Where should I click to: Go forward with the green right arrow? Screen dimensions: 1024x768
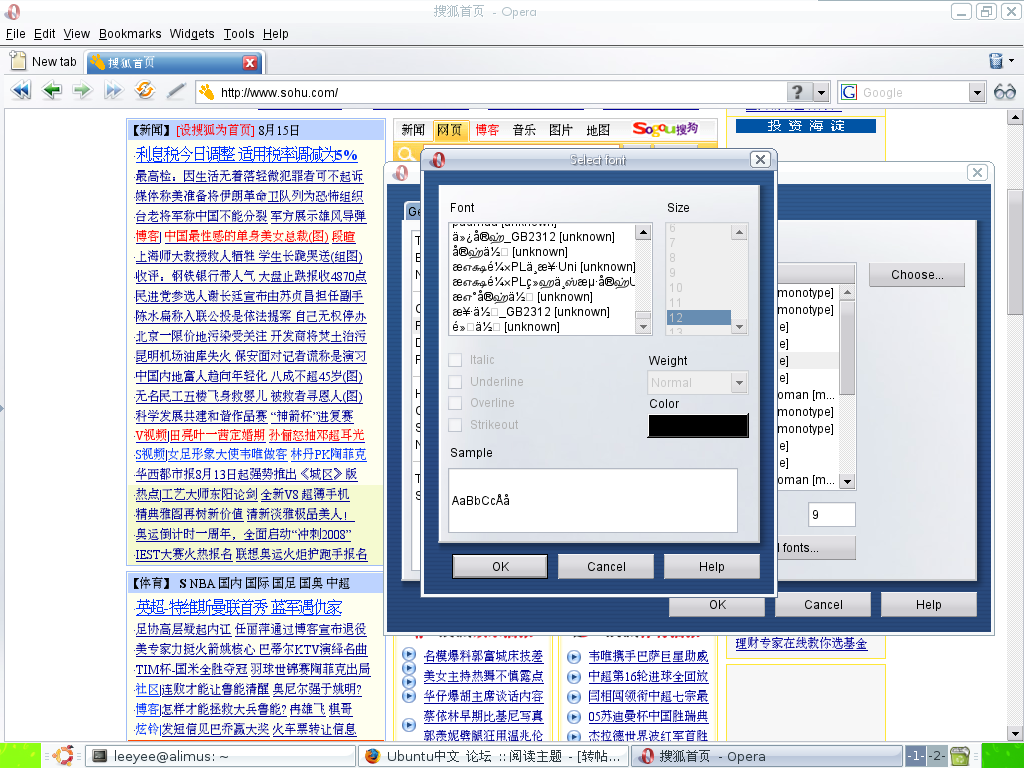(82, 90)
